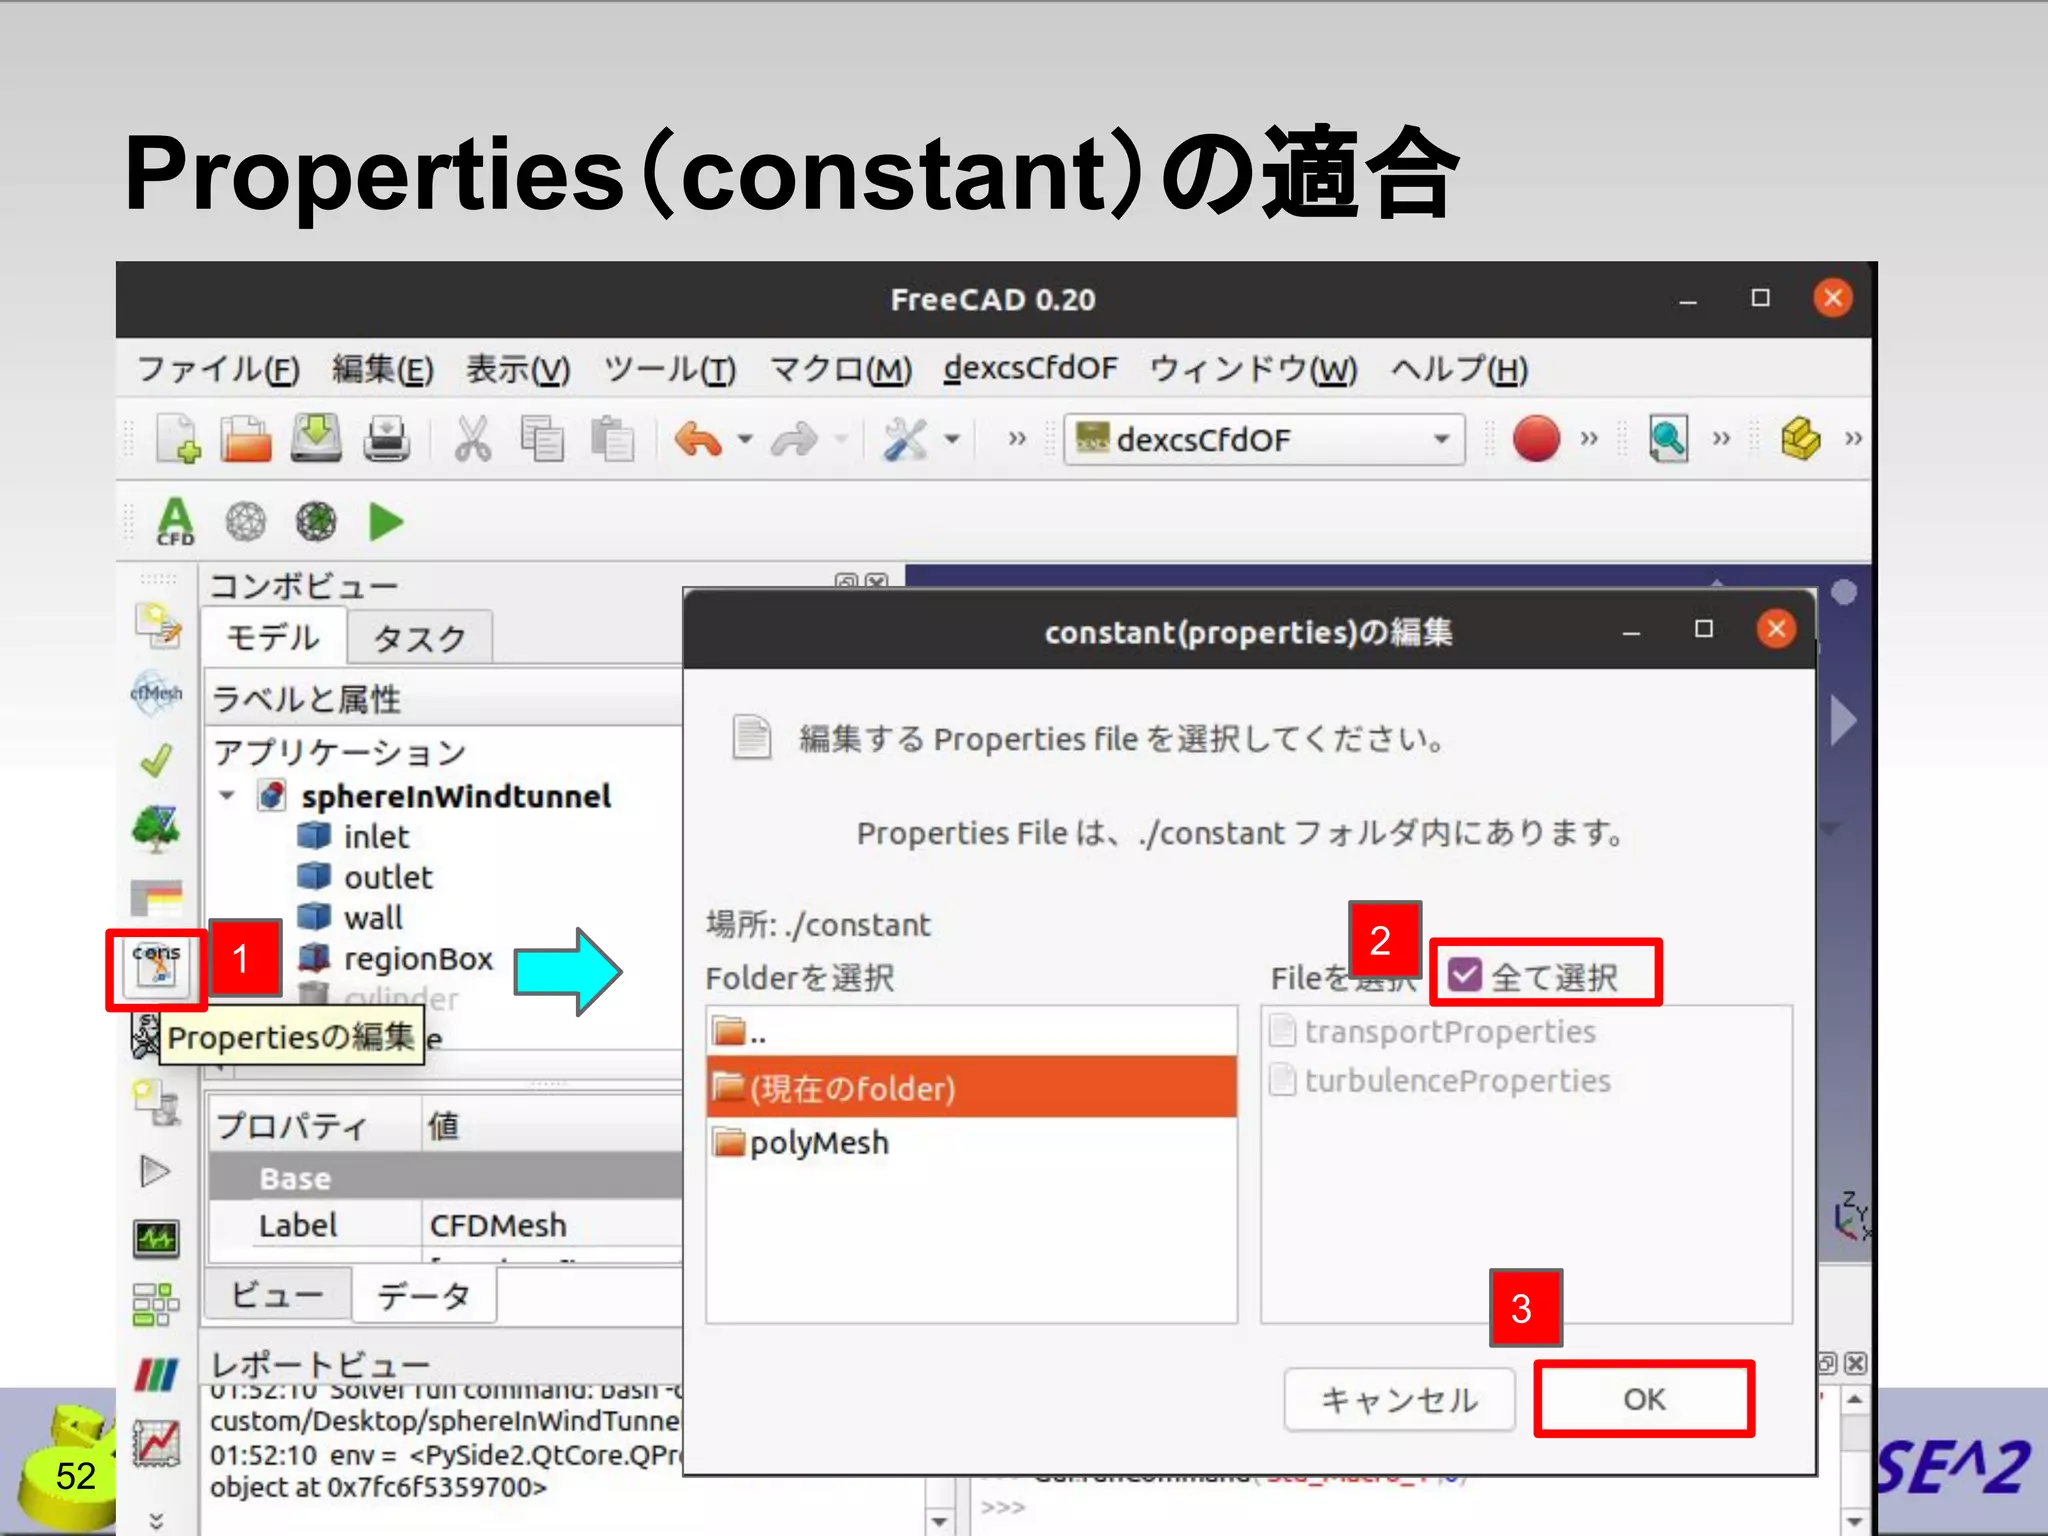This screenshot has height=1536, width=2048.
Task: Click the green refined mesh icon
Action: coord(316,521)
